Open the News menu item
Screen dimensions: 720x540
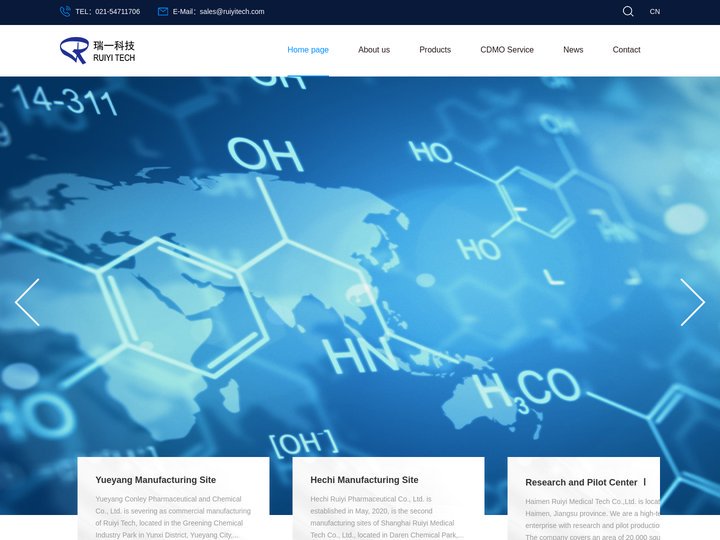click(573, 50)
